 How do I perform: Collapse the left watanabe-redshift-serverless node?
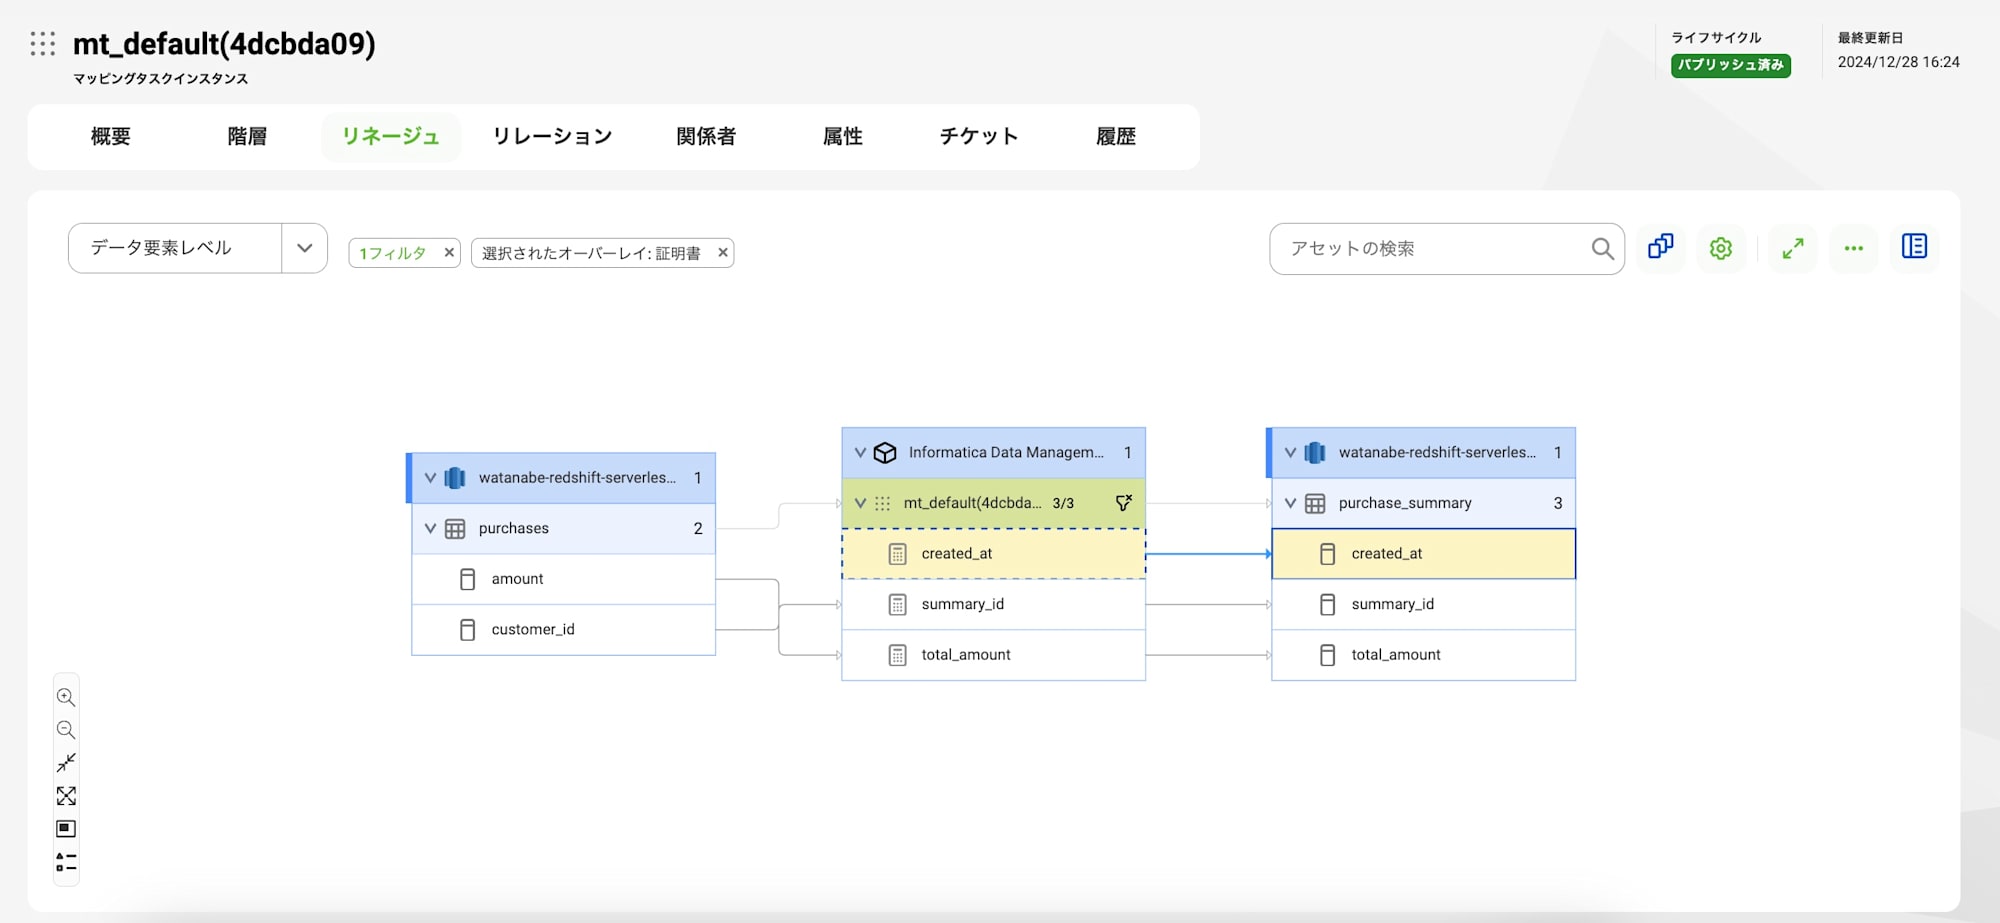[x=430, y=478]
